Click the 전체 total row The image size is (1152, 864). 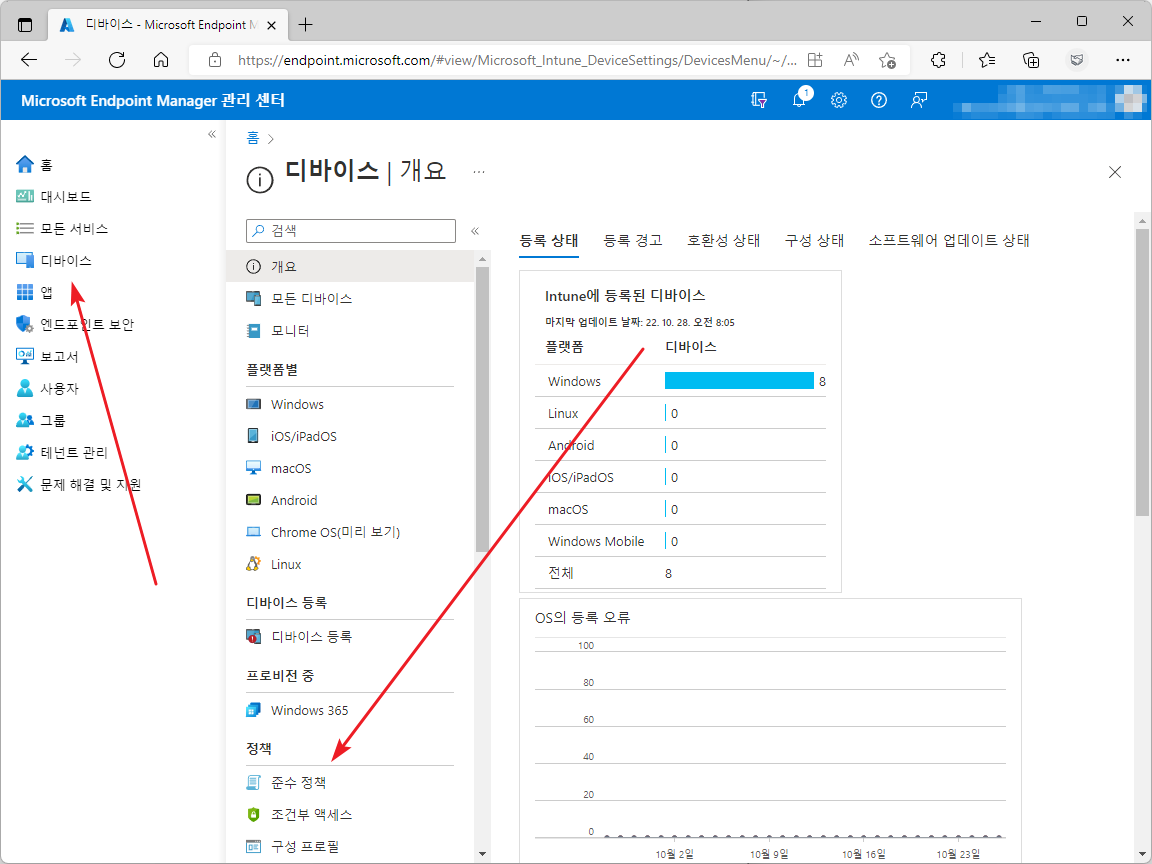click(x=680, y=573)
